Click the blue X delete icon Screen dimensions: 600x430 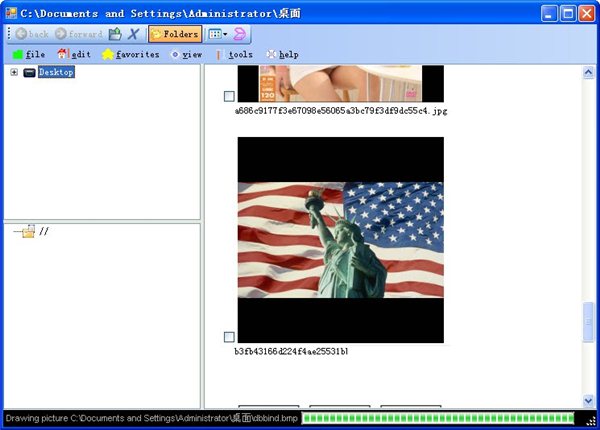coord(133,34)
